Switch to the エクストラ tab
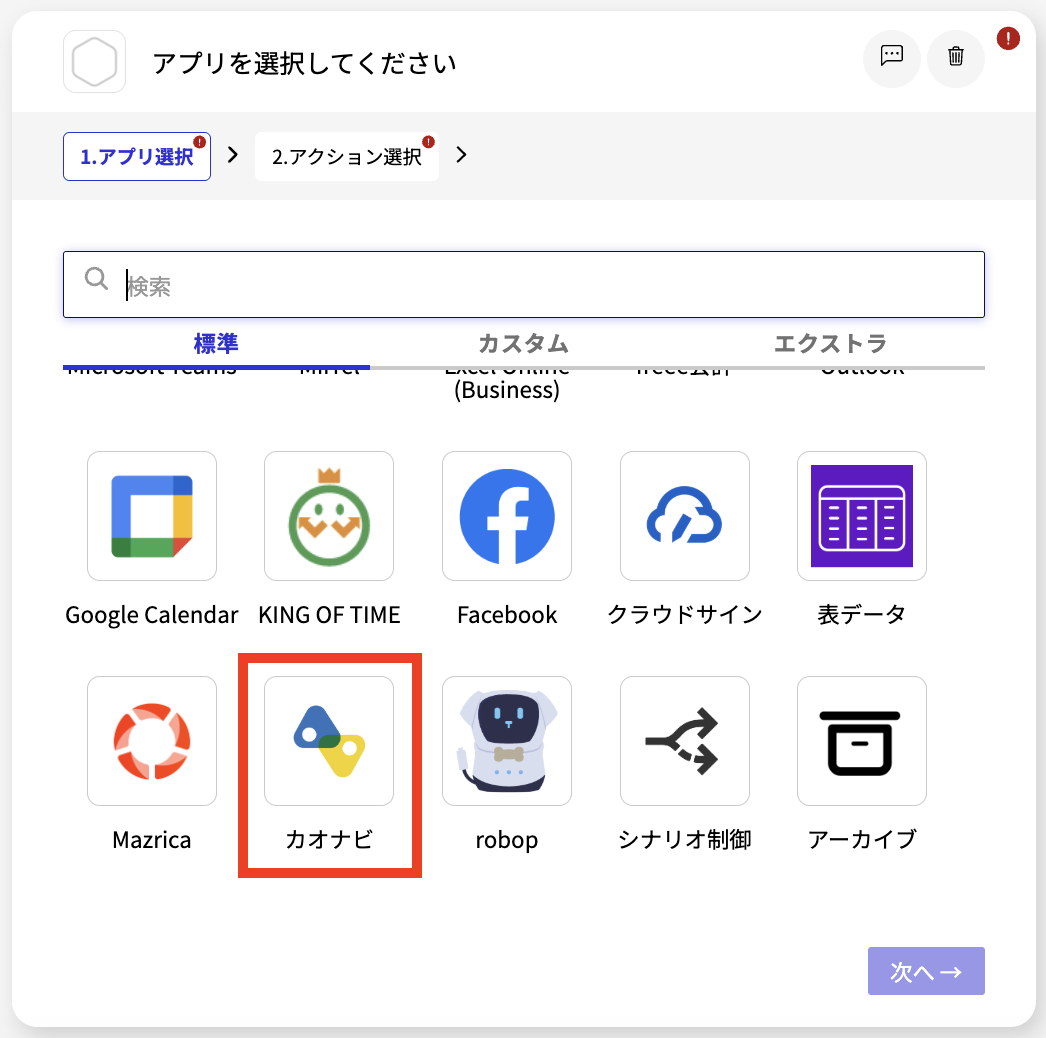Image resolution: width=1046 pixels, height=1038 pixels. (831, 344)
